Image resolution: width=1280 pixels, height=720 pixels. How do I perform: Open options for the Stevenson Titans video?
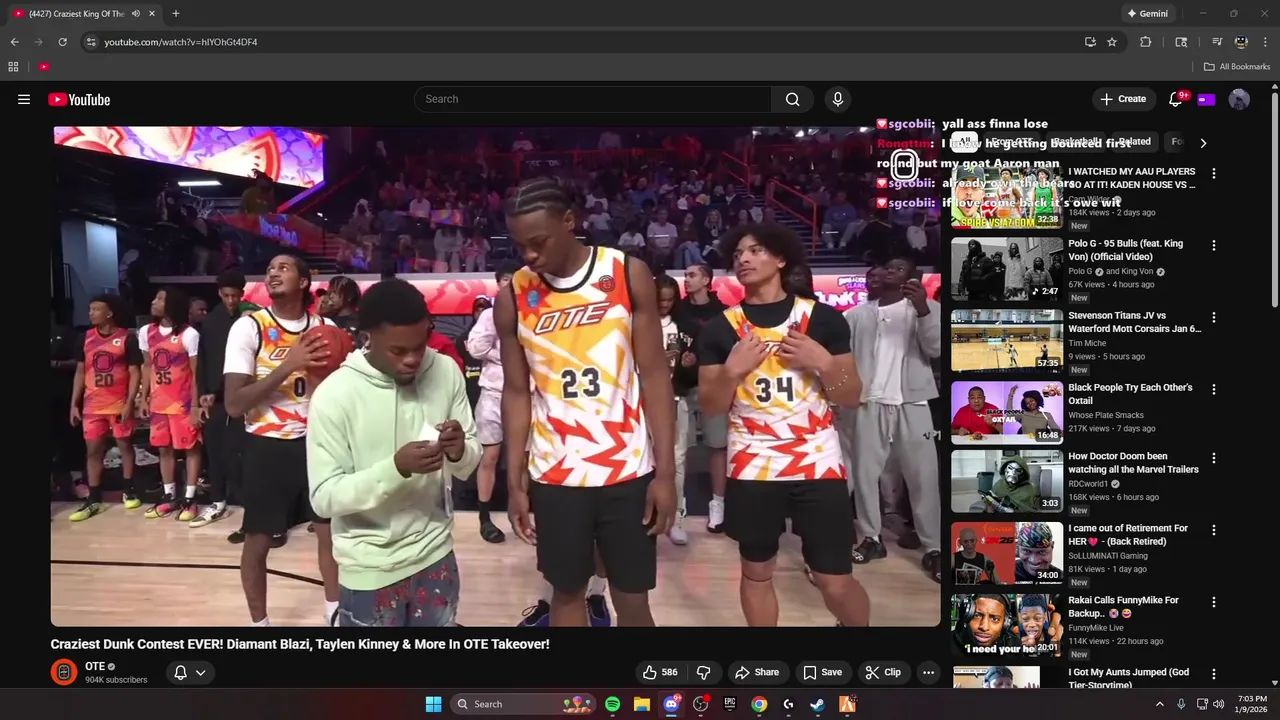[1214, 317]
